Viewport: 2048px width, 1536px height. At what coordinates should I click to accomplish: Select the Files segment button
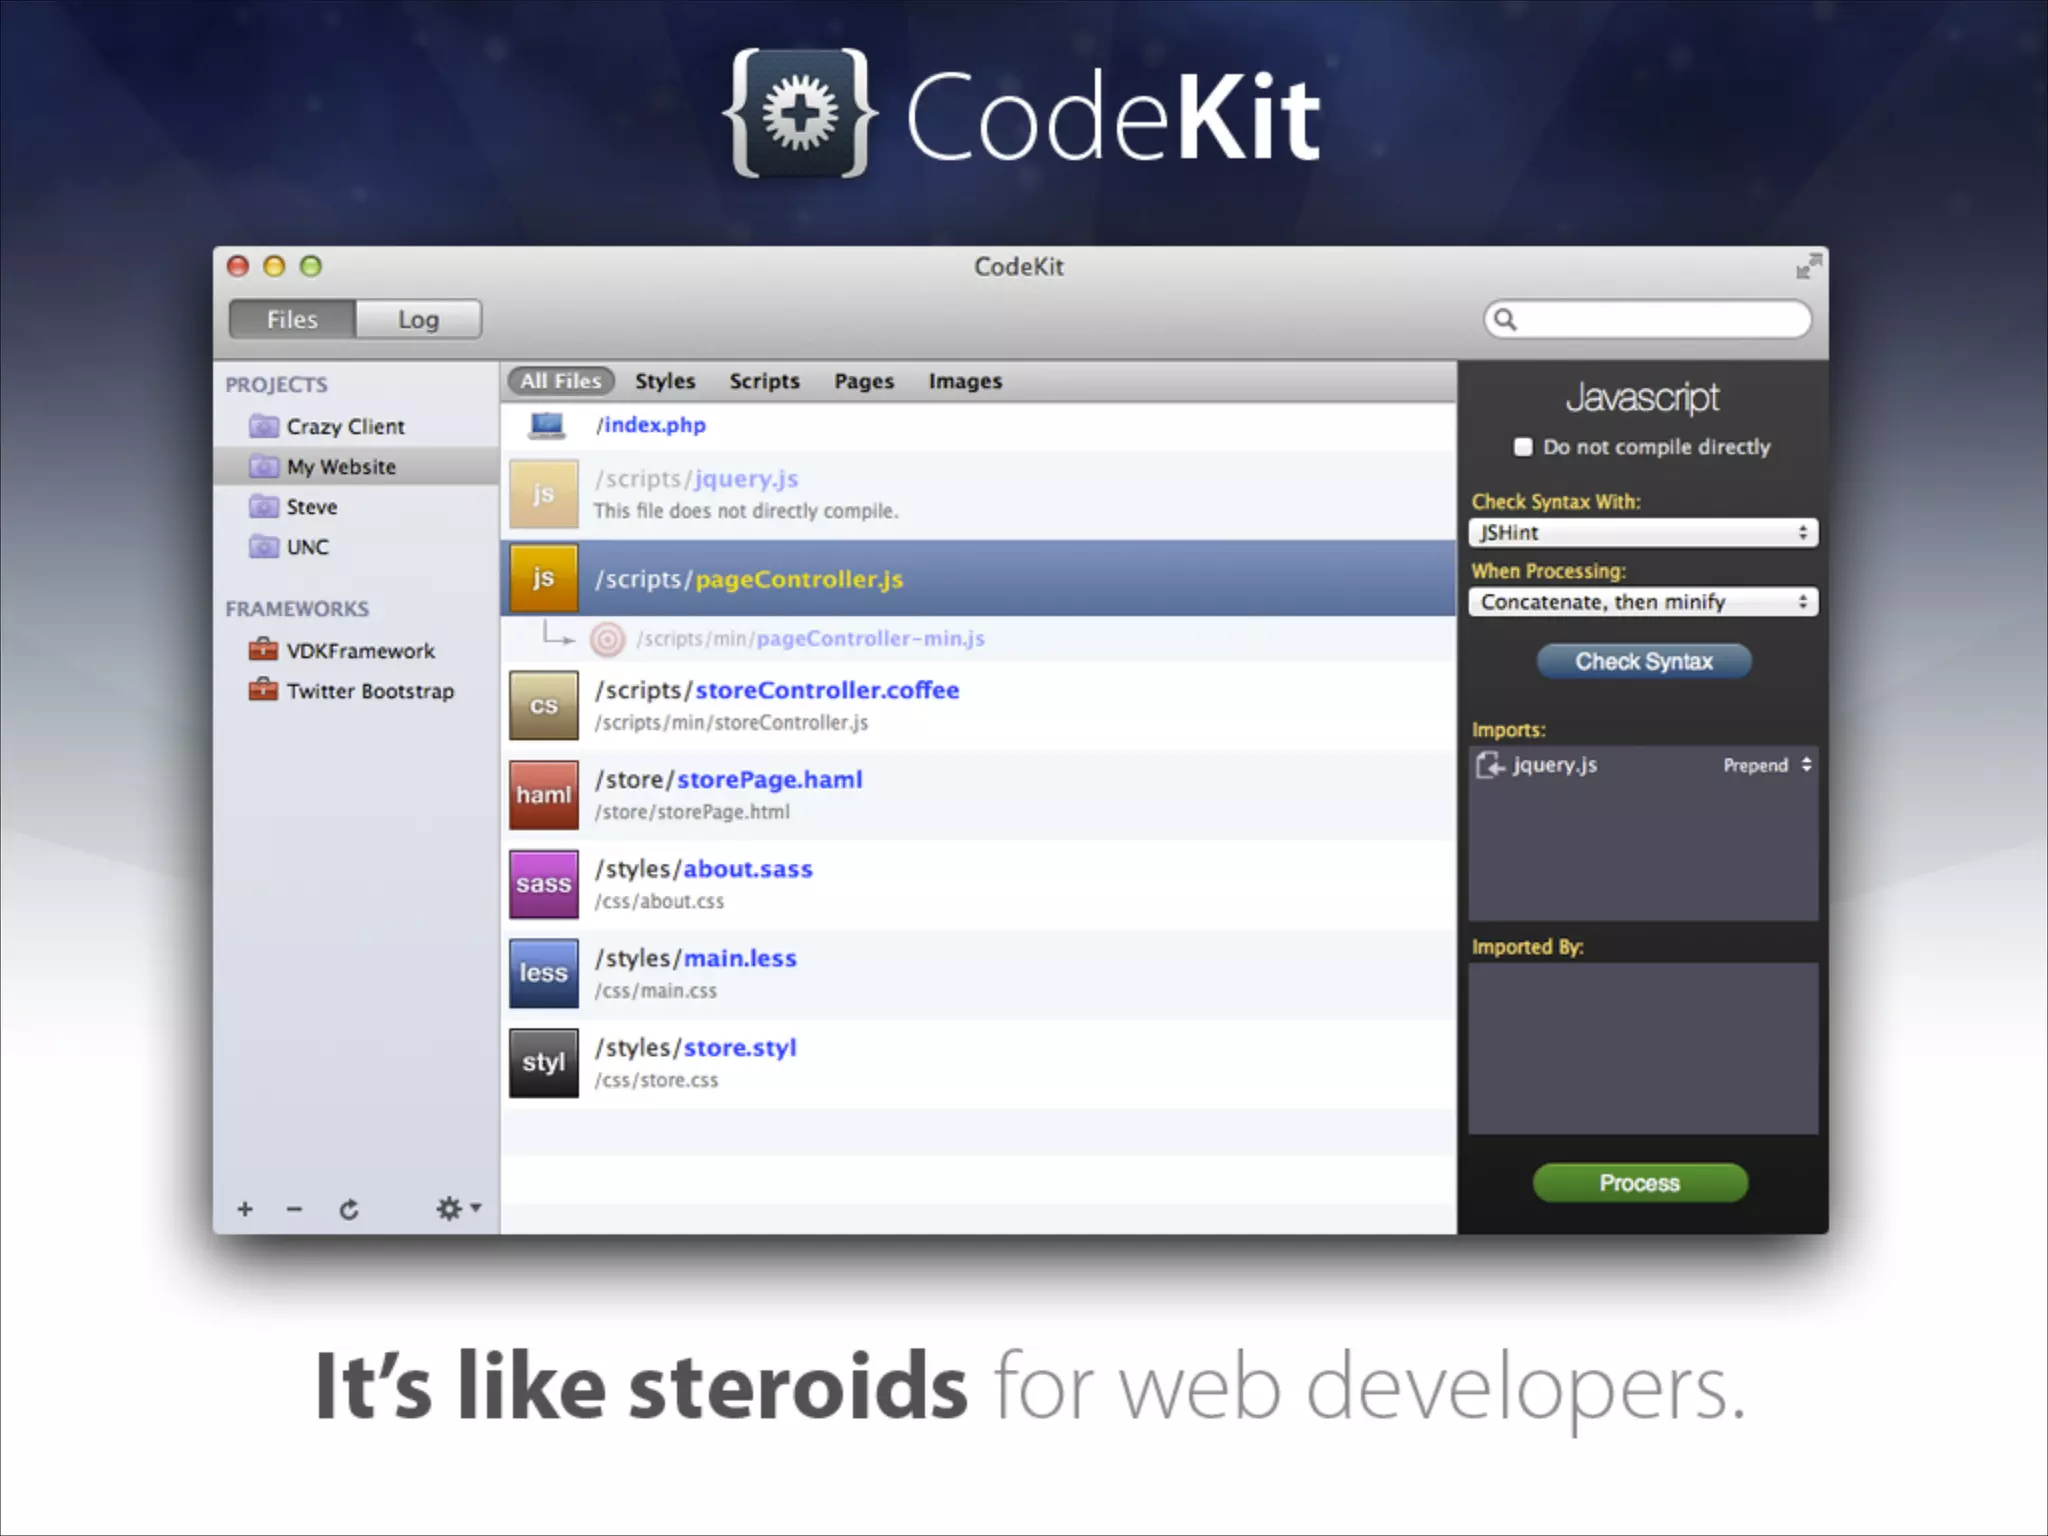tap(292, 320)
